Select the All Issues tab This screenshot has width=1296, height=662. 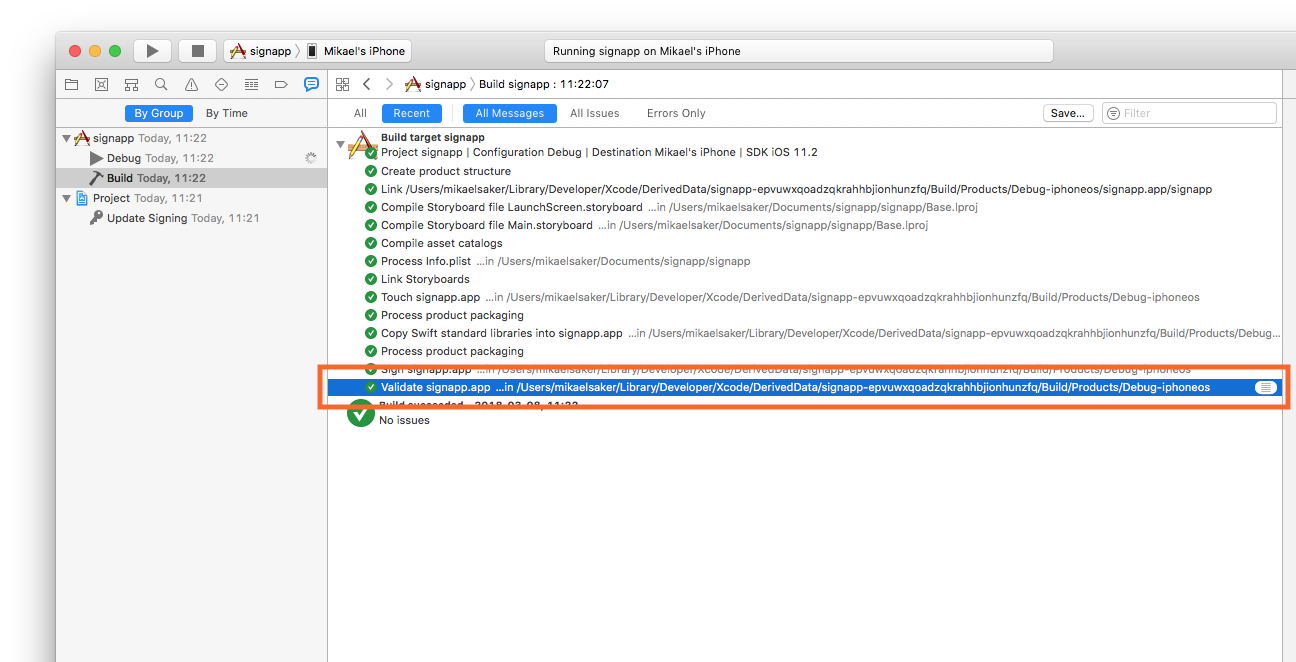[x=594, y=114]
